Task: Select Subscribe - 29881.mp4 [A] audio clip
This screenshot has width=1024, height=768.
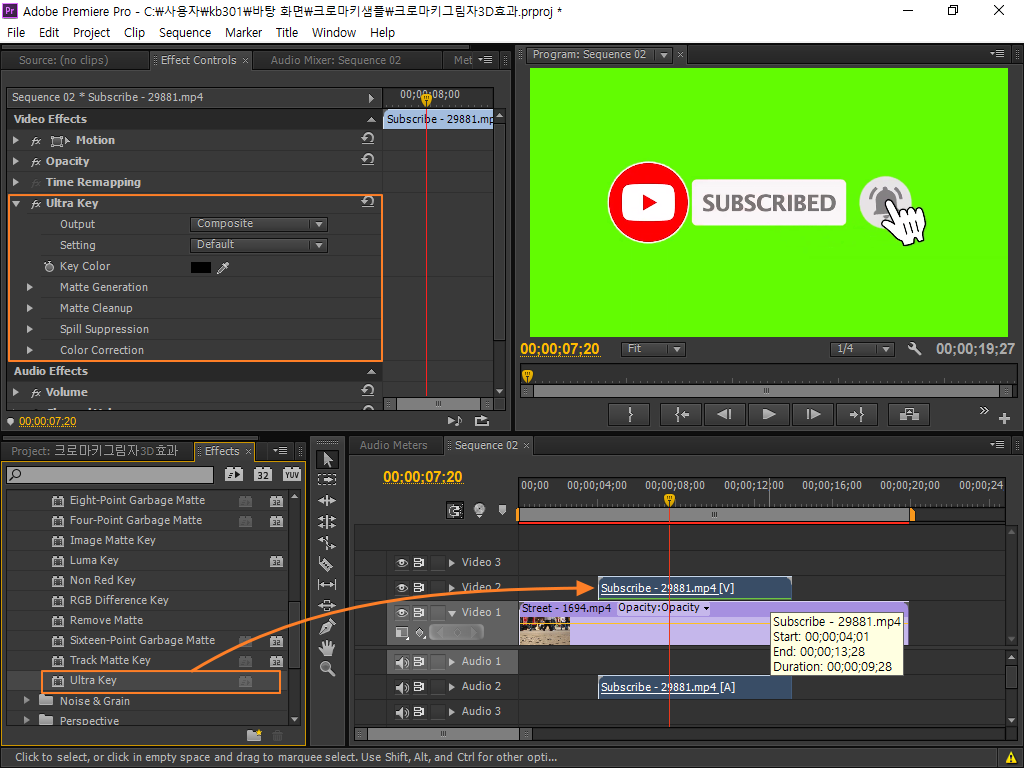Action: [x=695, y=687]
